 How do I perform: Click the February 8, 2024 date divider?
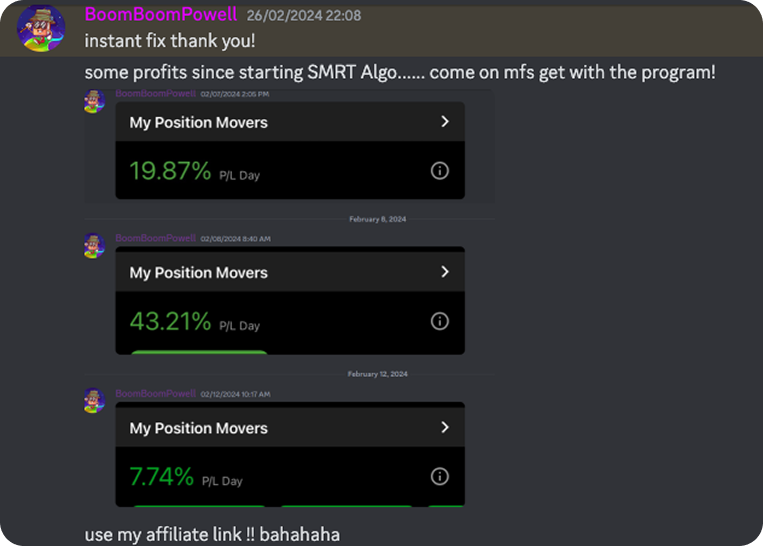(x=378, y=219)
